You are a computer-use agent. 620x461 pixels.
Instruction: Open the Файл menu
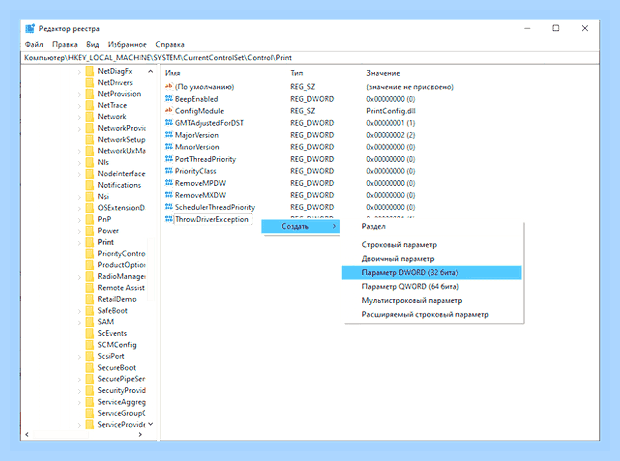pyautogui.click(x=34, y=44)
